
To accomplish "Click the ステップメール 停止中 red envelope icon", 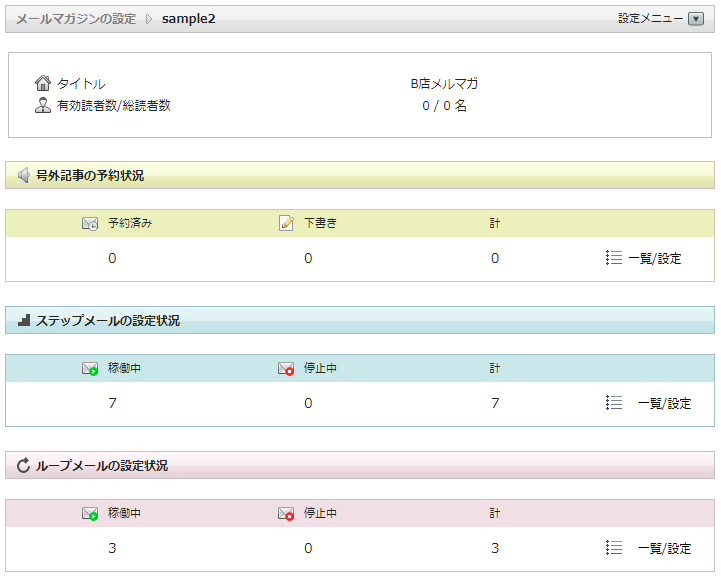I will (286, 369).
